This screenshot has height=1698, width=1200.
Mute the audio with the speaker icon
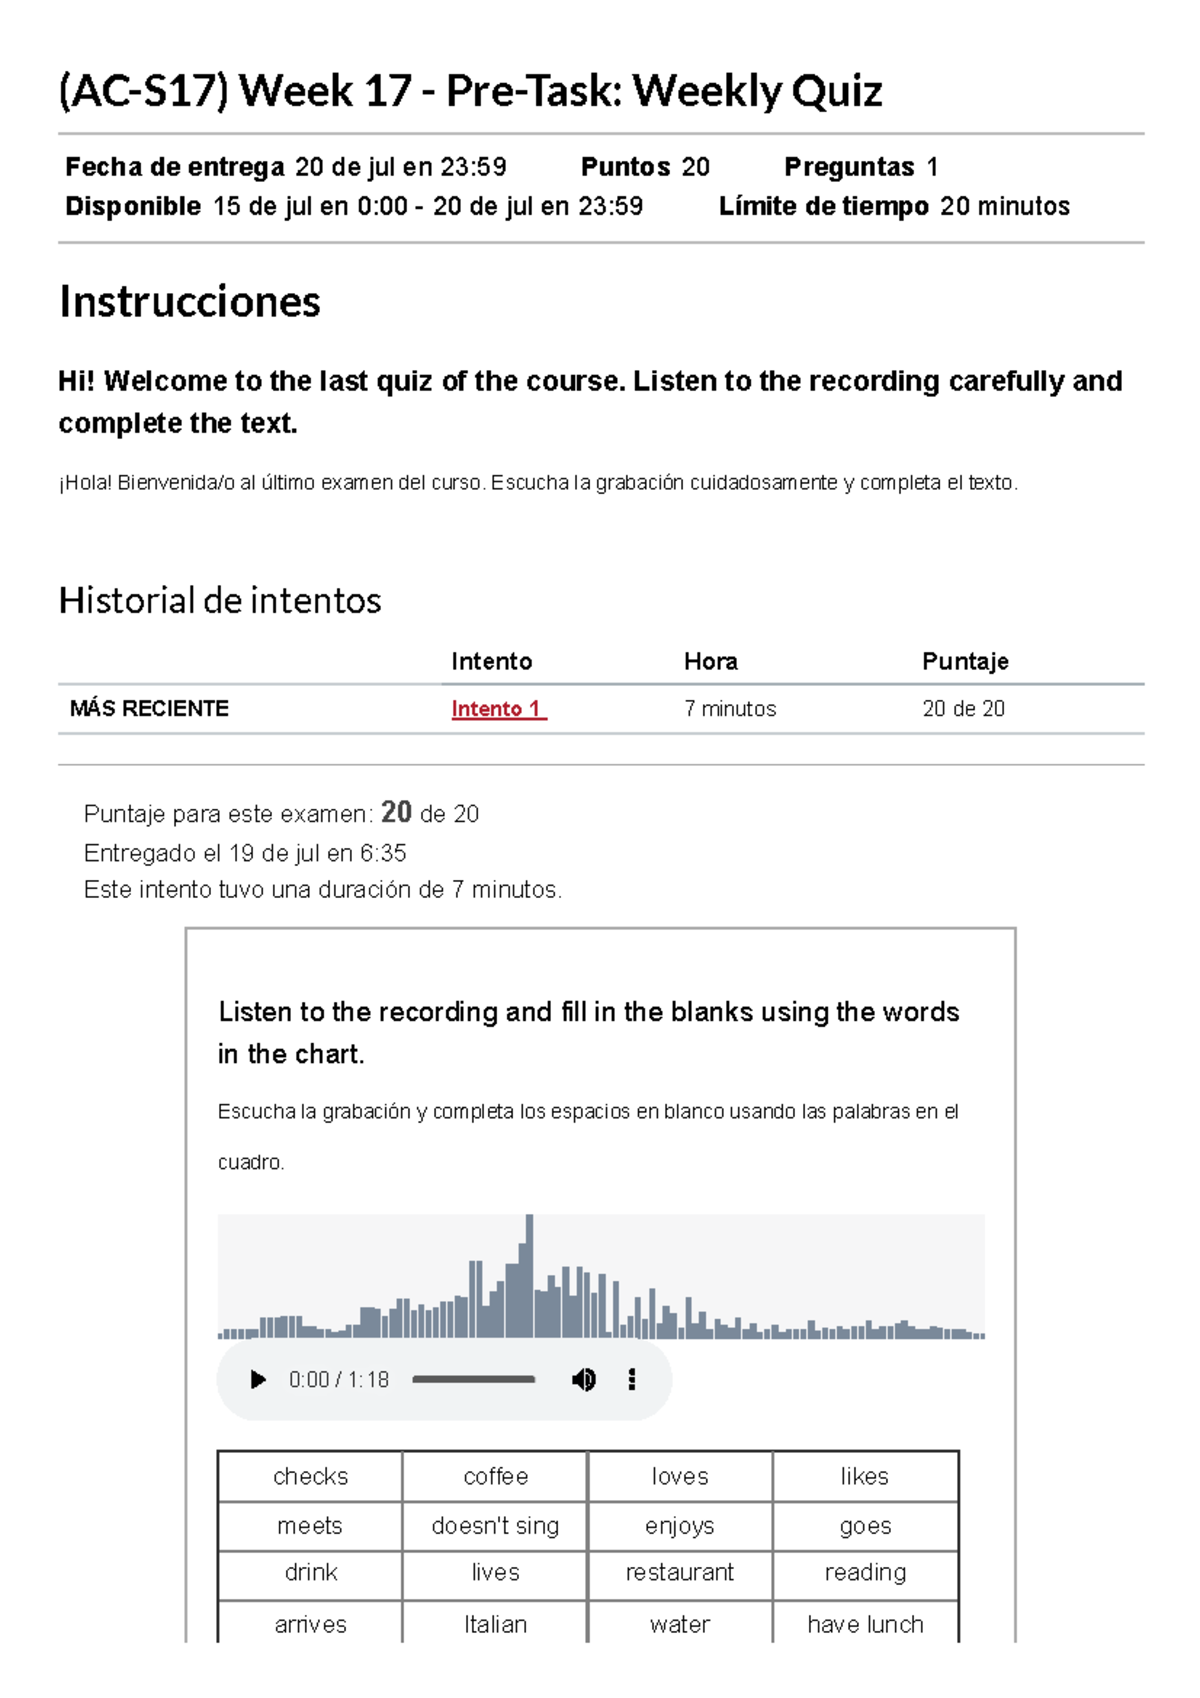585,1379
